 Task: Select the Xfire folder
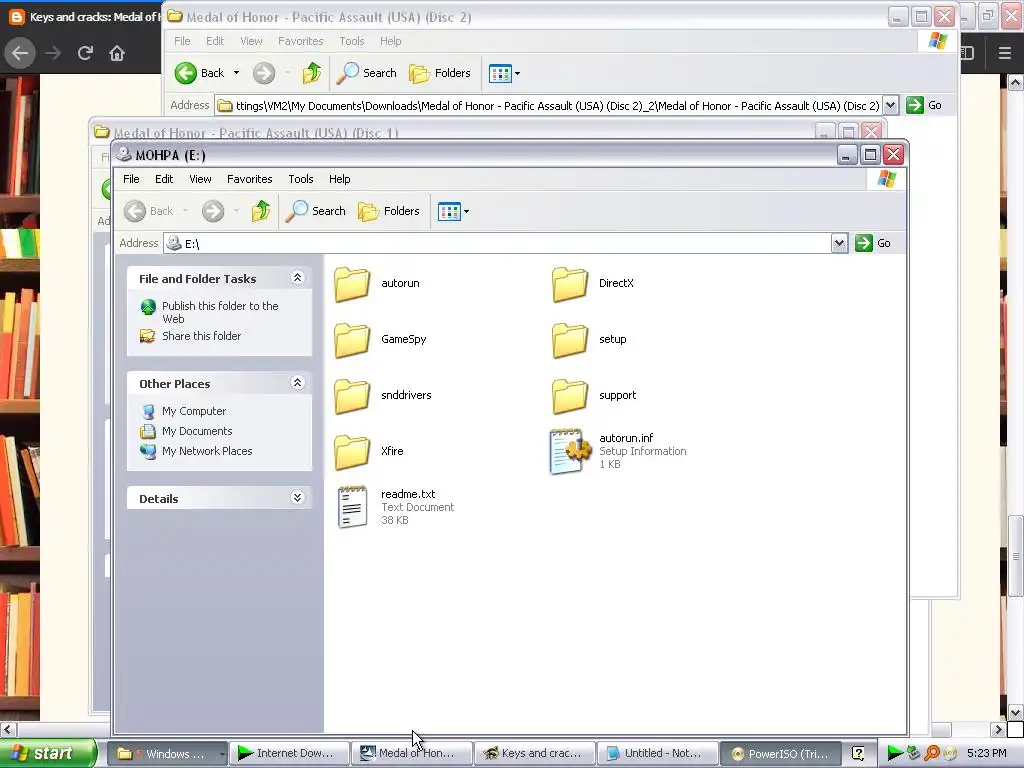pyautogui.click(x=369, y=452)
